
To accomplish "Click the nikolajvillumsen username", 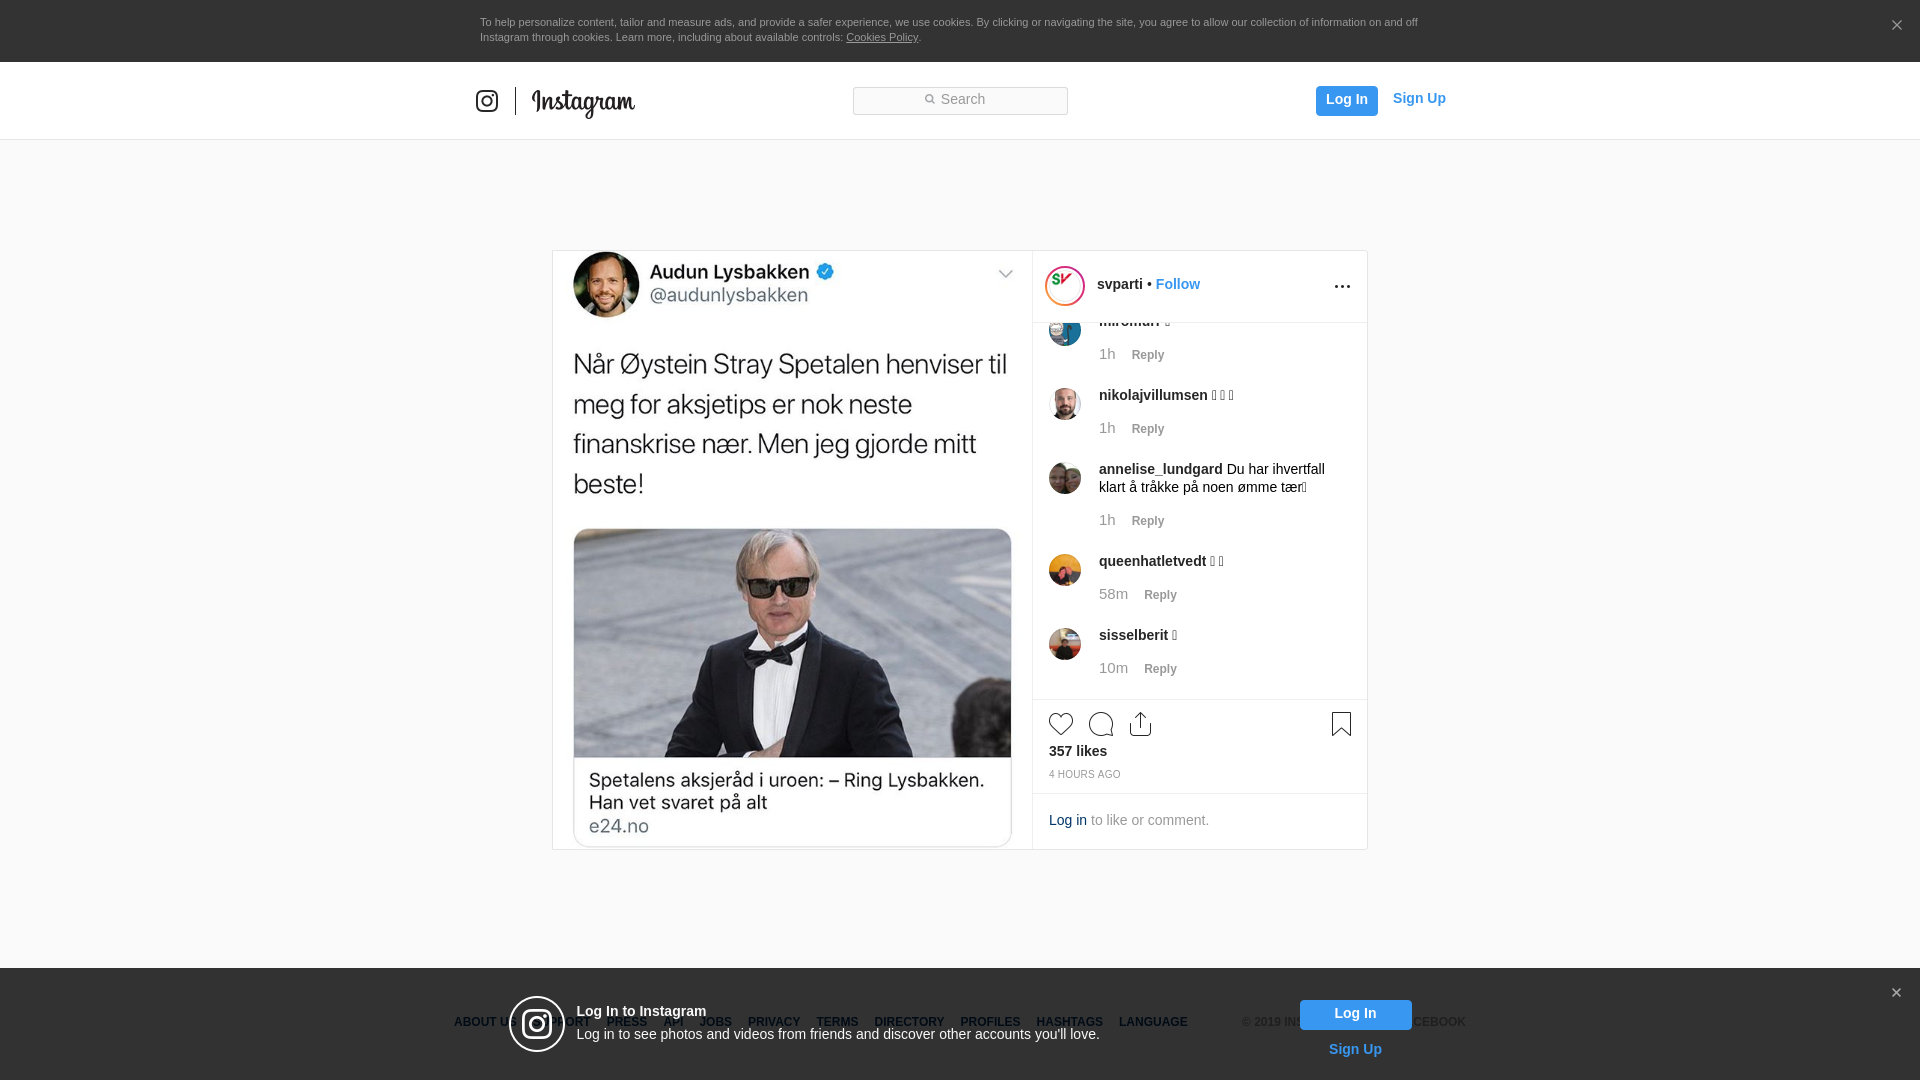I will (1153, 395).
